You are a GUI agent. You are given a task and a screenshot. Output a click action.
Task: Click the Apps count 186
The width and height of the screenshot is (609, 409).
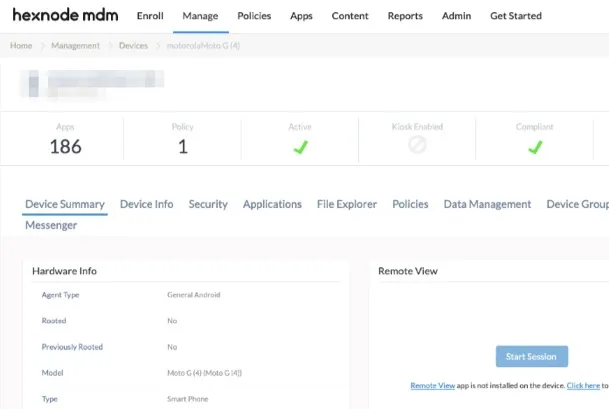tap(65, 146)
